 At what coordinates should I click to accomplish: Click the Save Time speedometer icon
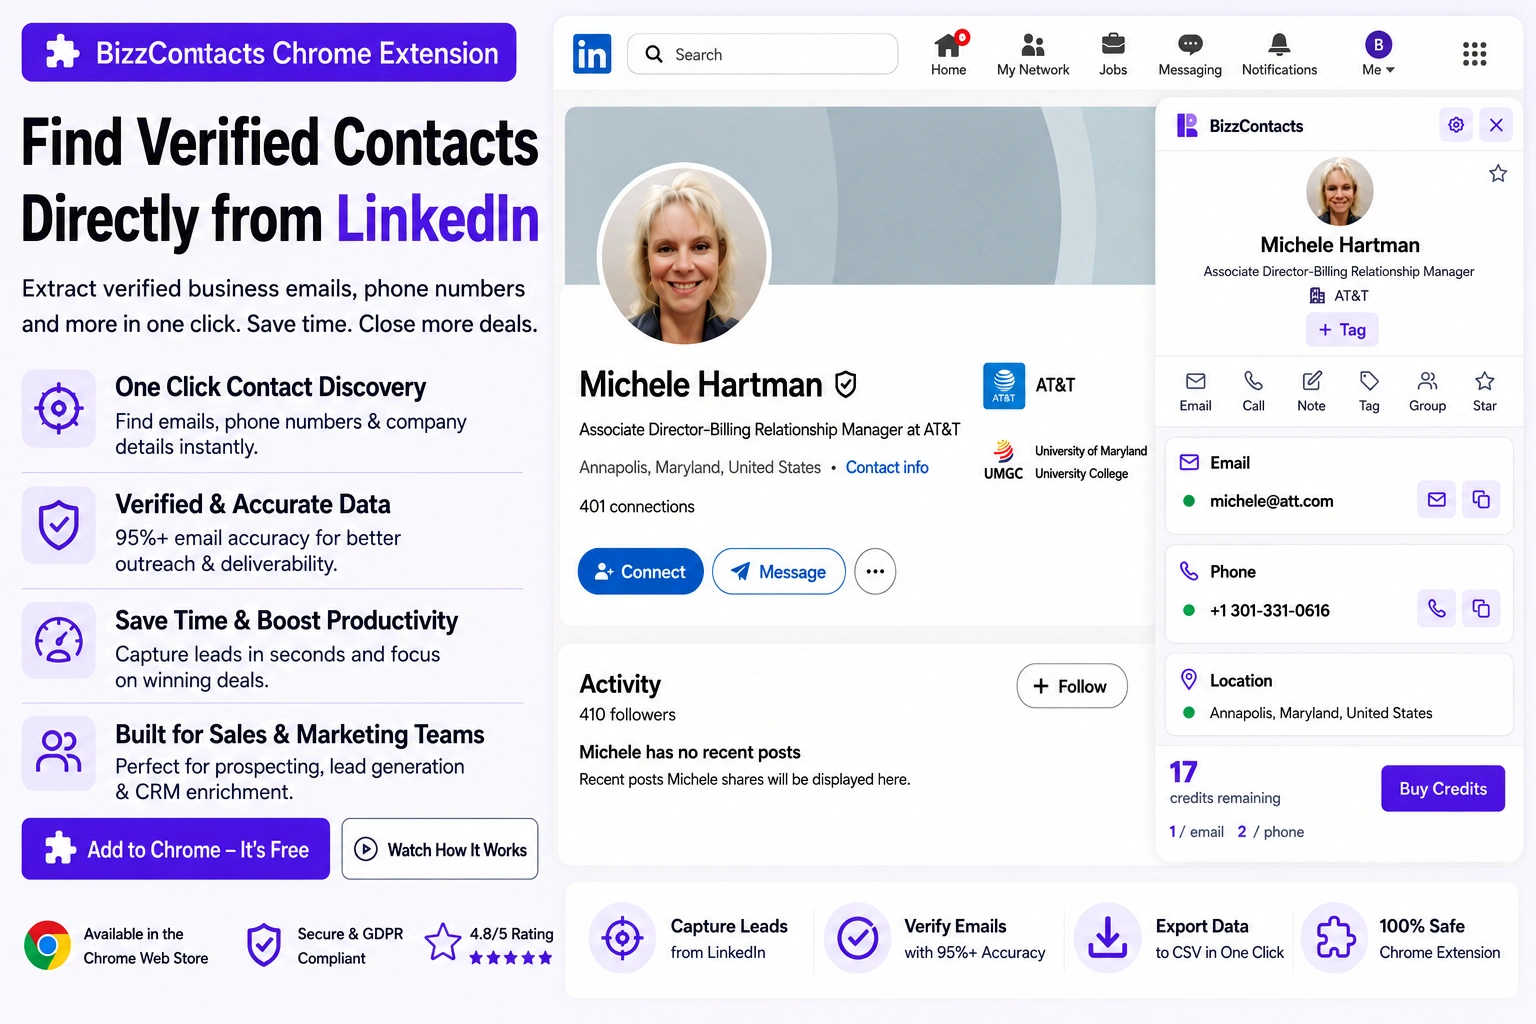click(59, 641)
